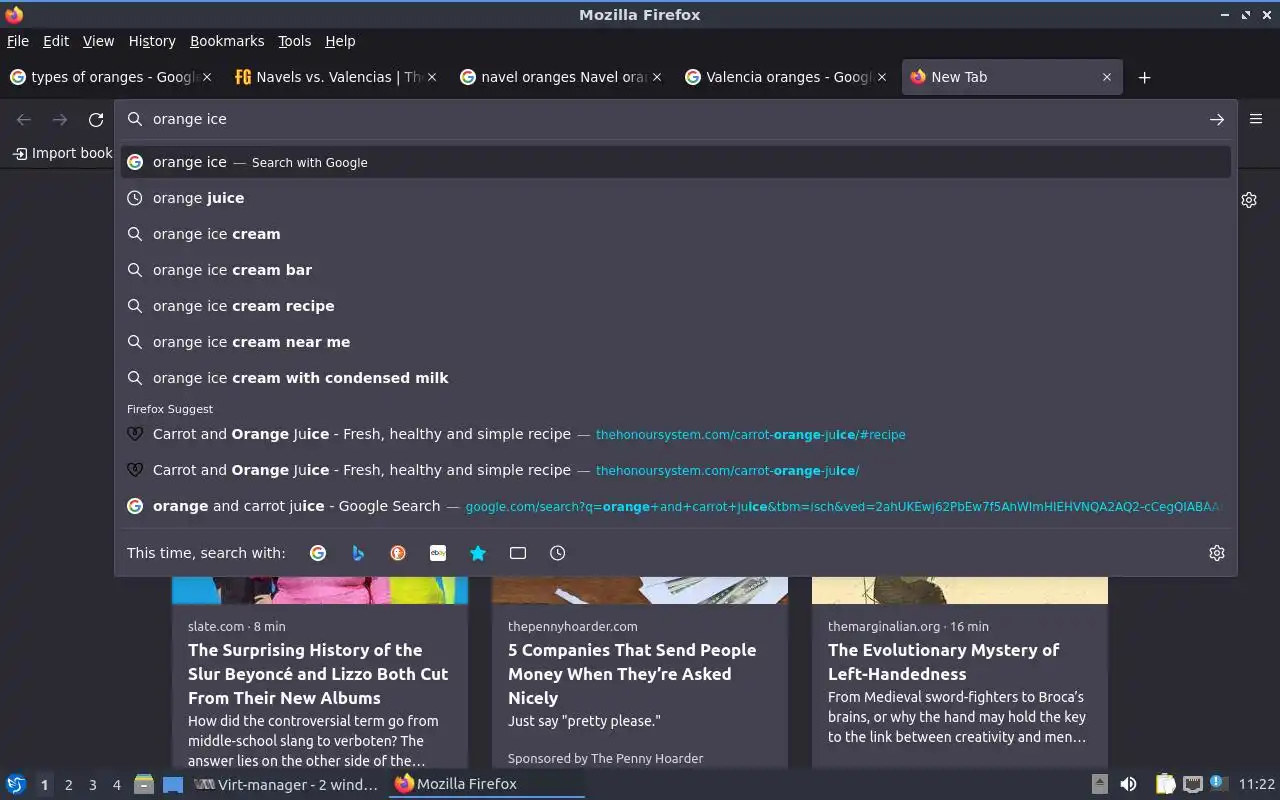1280x800 pixels.
Task: Search this time with Bing icon
Action: pos(358,553)
